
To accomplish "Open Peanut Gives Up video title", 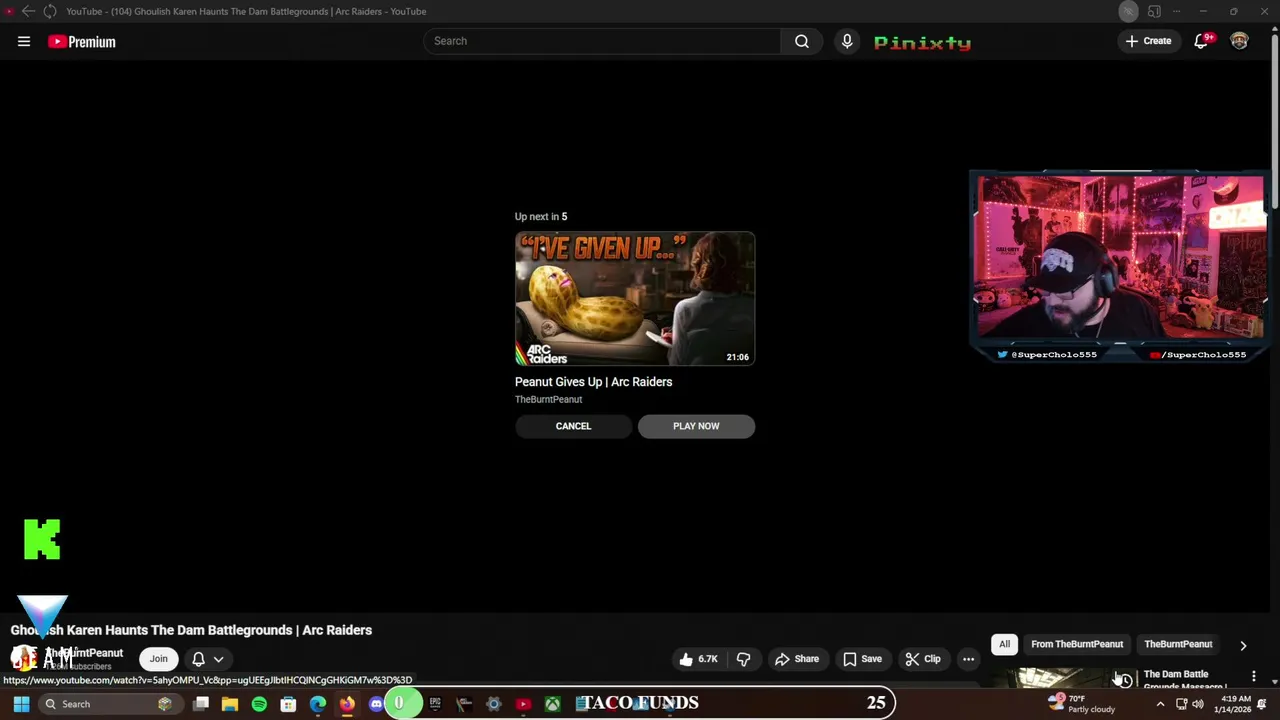I will click(x=593, y=382).
